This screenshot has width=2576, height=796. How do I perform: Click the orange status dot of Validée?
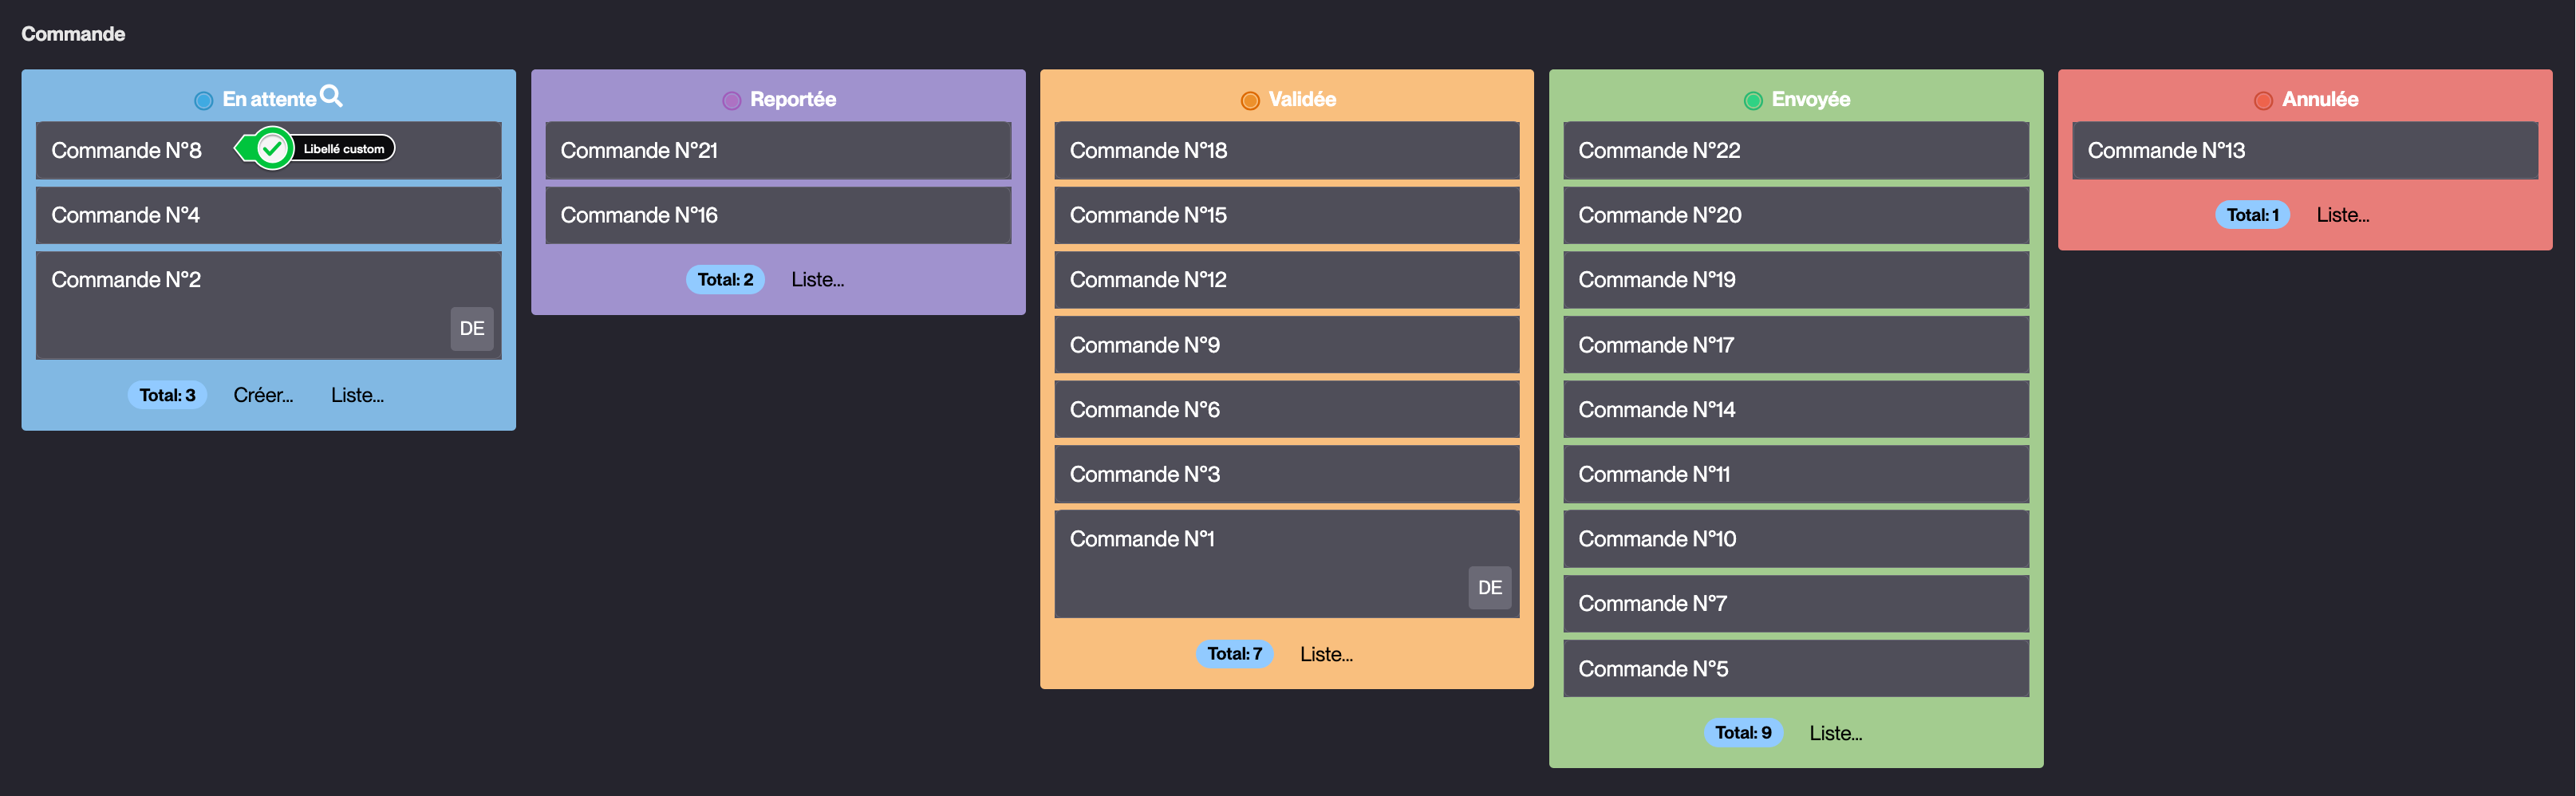pos(1250,100)
